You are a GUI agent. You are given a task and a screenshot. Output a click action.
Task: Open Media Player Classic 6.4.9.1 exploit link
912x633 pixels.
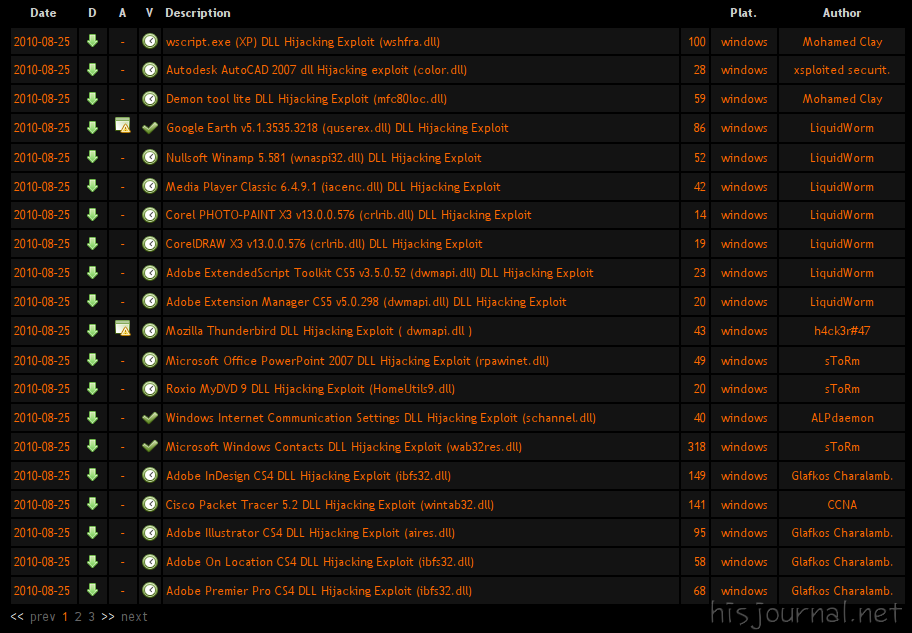[333, 187]
